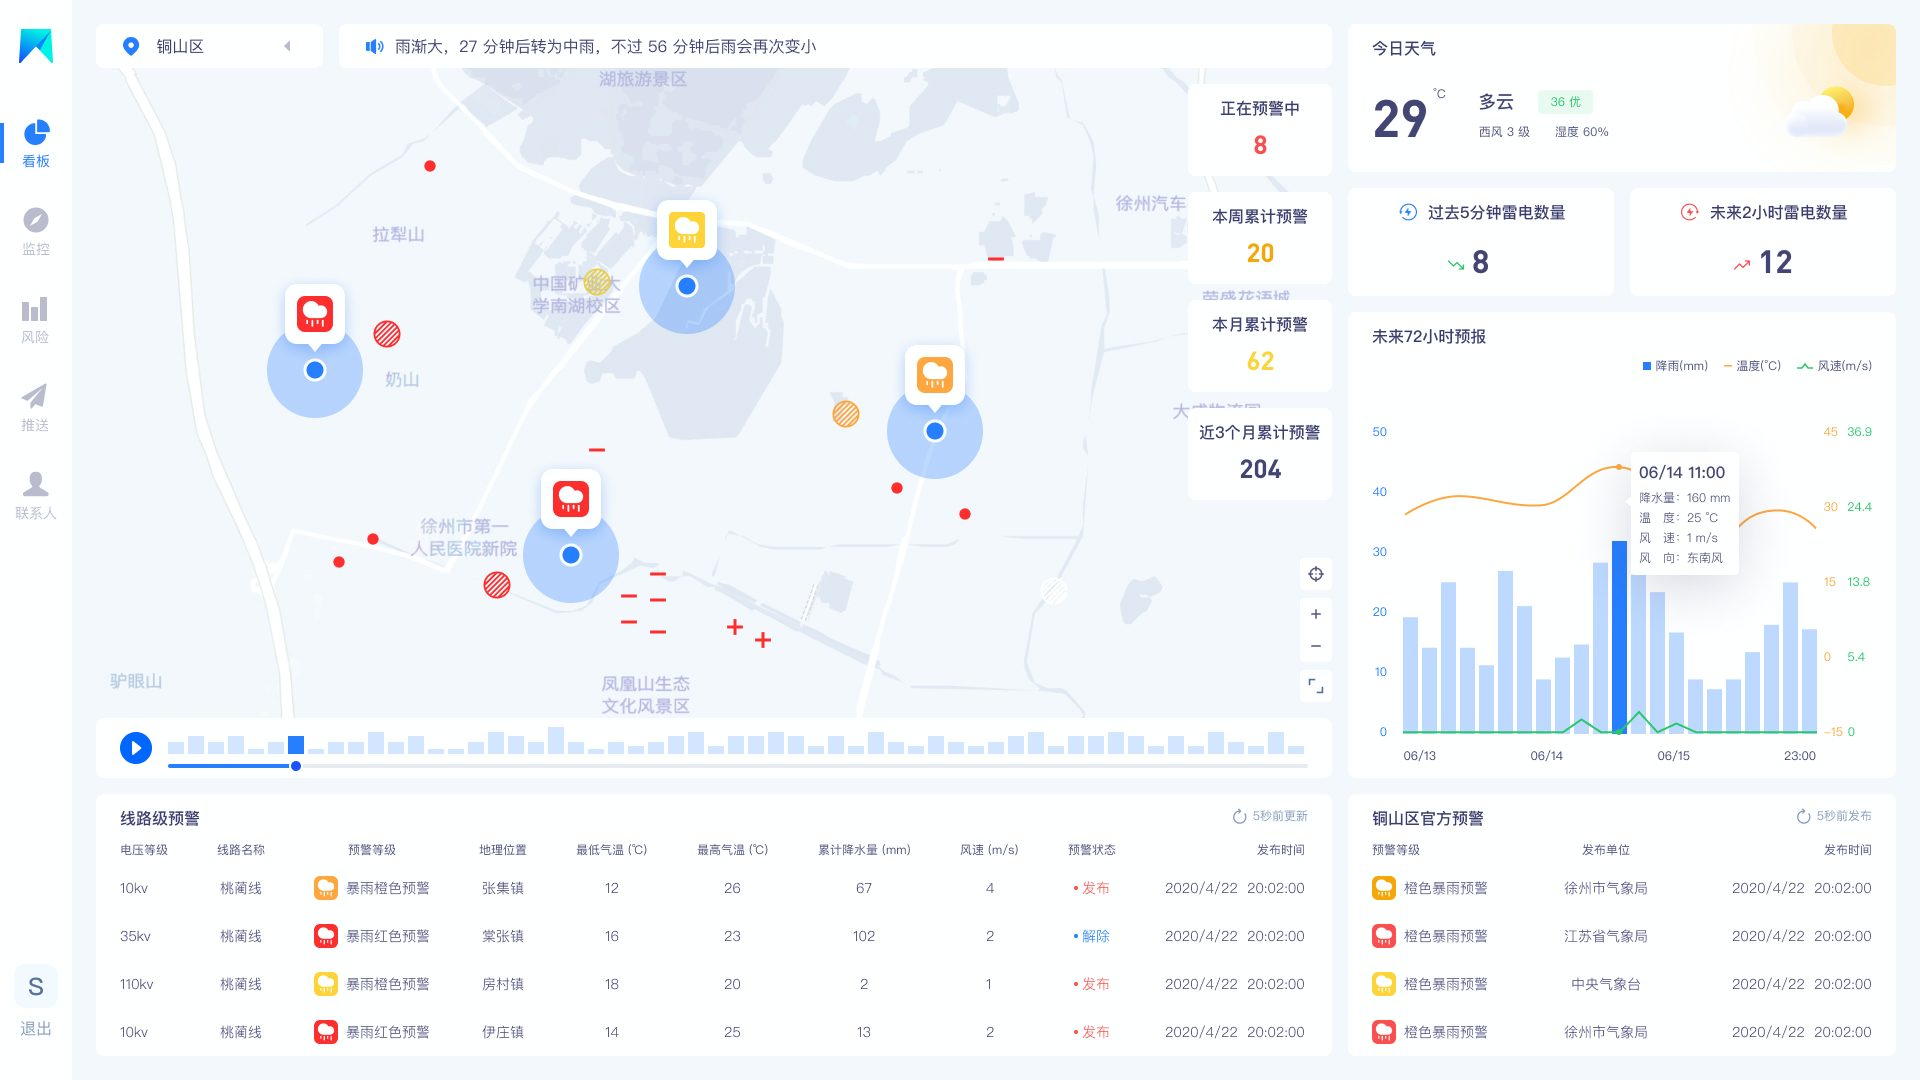1920x1080 pixels.
Task: Refresh 线路级预警 via 5秒前更新
Action: [x=1270, y=816]
